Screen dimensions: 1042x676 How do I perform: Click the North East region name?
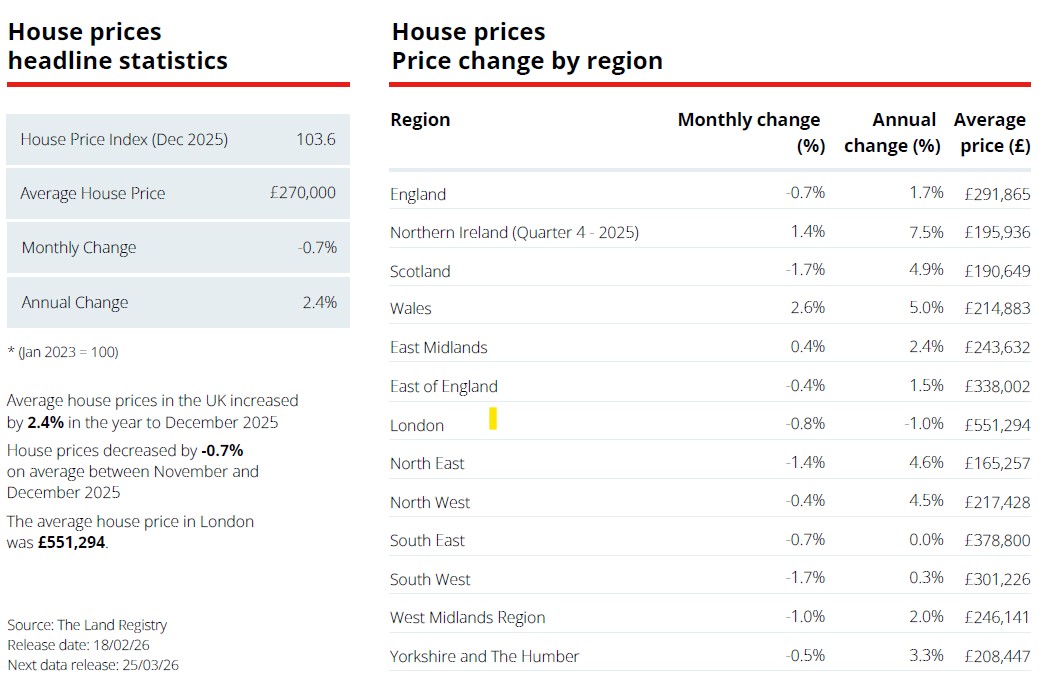[427, 463]
